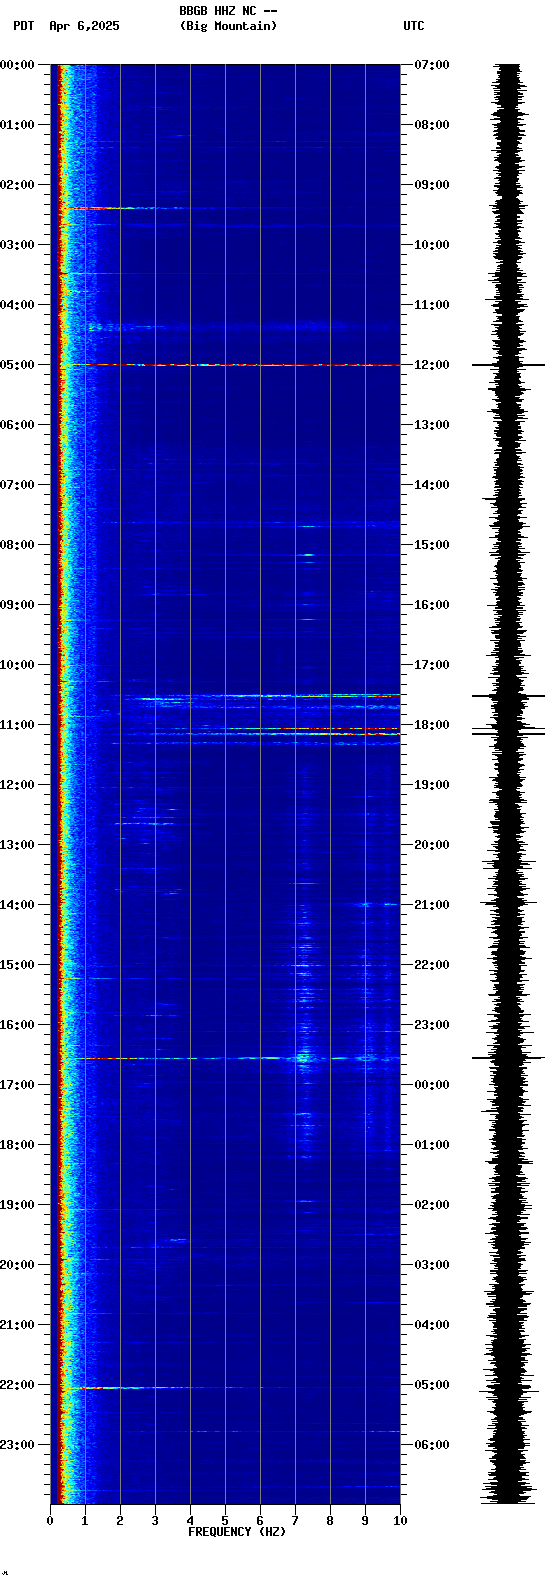Image resolution: width=552 pixels, height=1584 pixels.
Task: Click the UTC time label '00:00'
Action: pos(432,1085)
